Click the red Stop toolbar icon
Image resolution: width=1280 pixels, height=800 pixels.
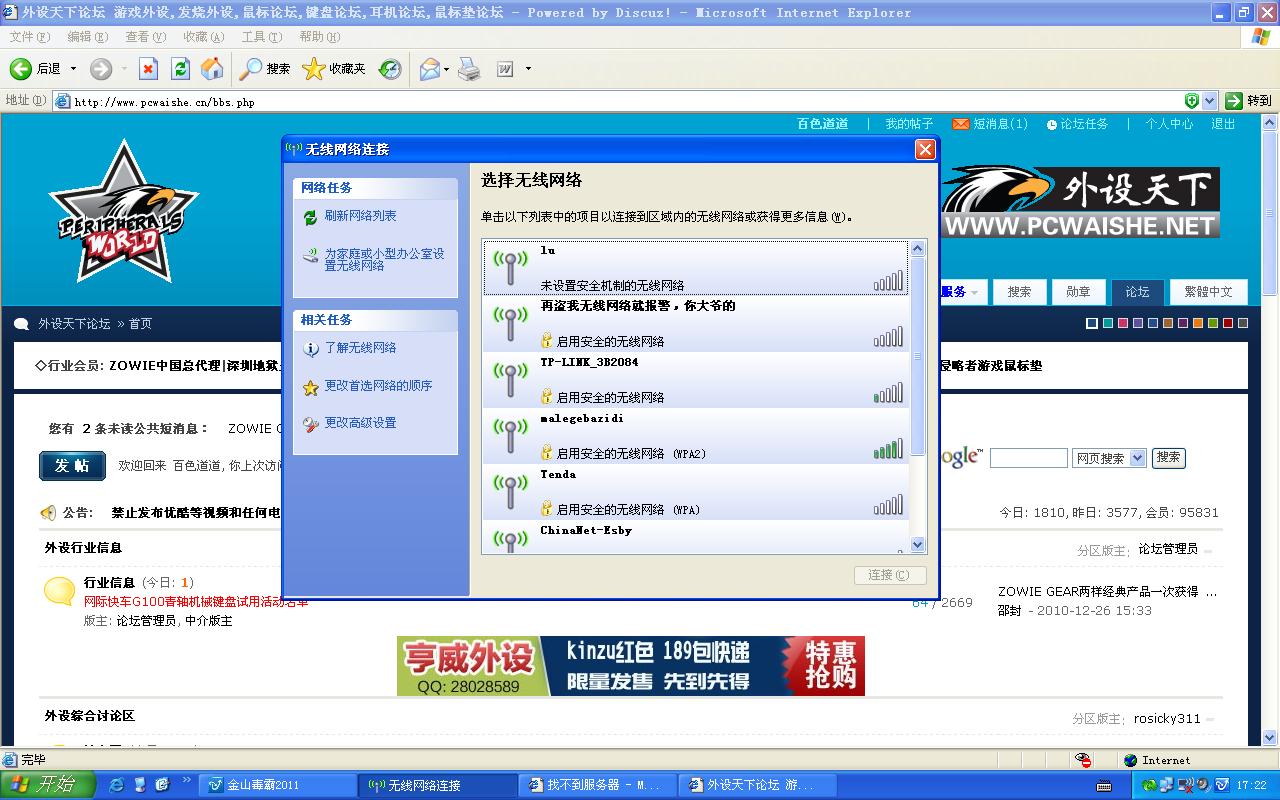(148, 69)
